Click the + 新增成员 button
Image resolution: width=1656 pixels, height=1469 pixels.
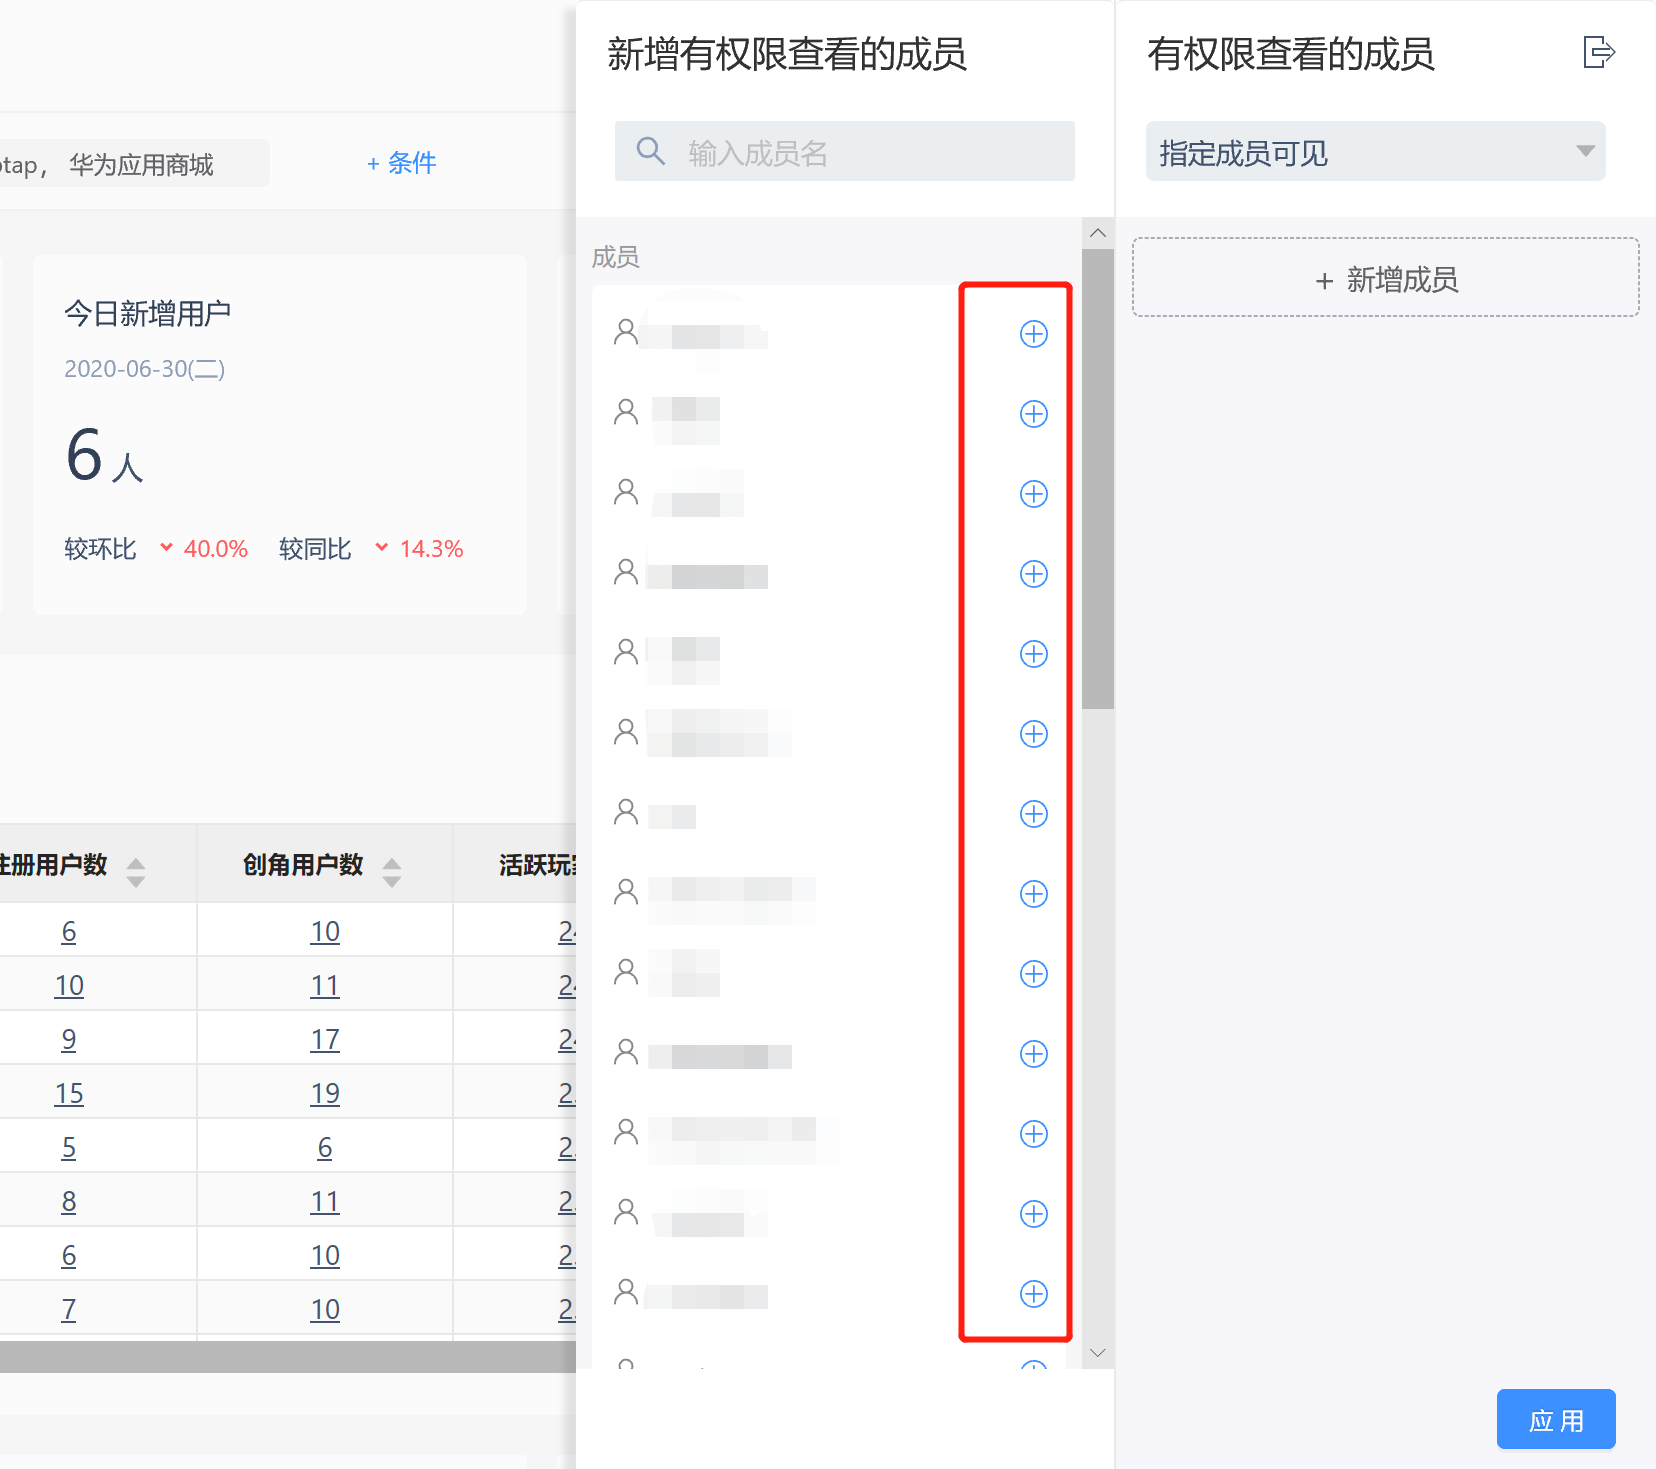click(x=1385, y=279)
